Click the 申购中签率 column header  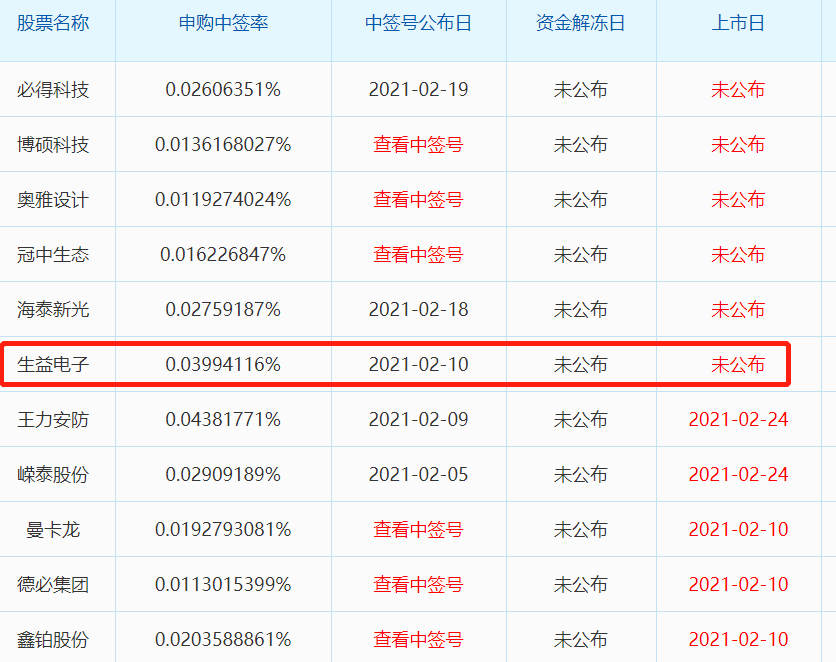coord(223,23)
